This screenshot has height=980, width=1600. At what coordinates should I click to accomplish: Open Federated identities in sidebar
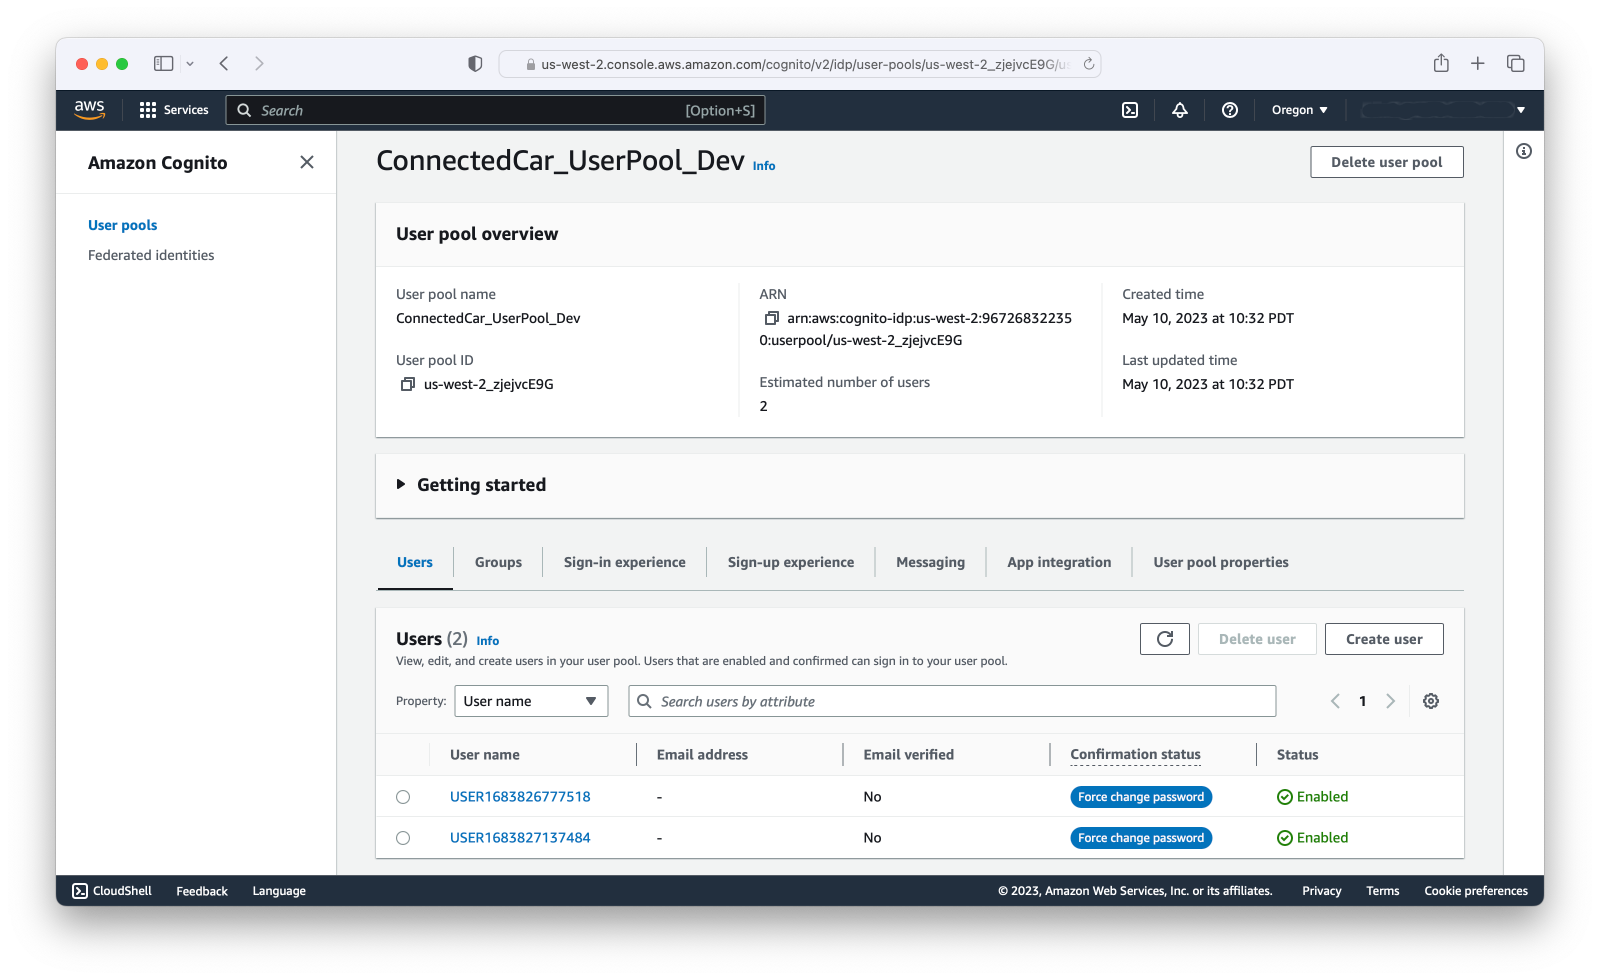pyautogui.click(x=151, y=255)
